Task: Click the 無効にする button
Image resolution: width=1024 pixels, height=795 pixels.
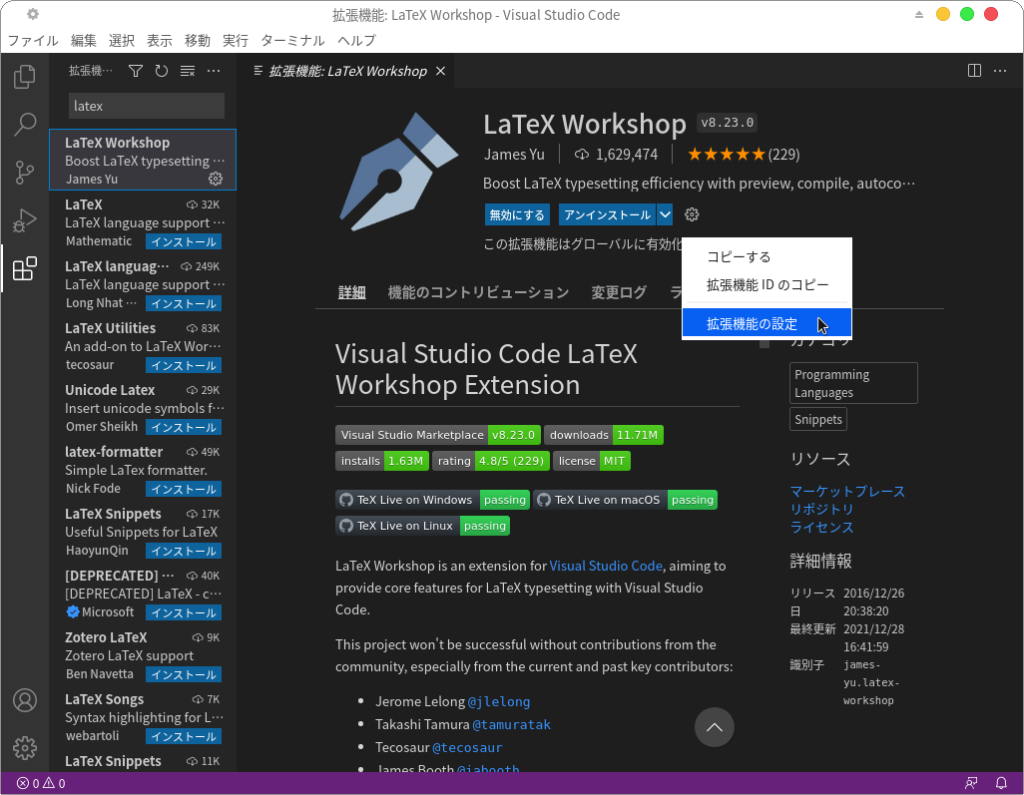Action: [518, 215]
